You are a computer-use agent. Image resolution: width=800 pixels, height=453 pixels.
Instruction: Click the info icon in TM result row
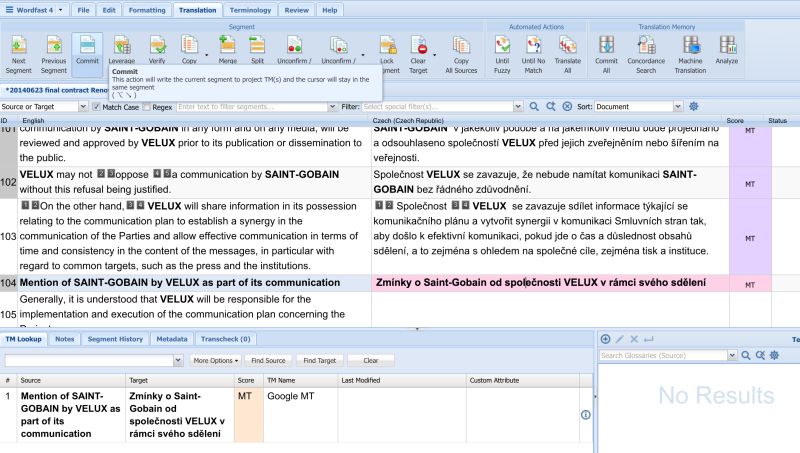click(586, 415)
